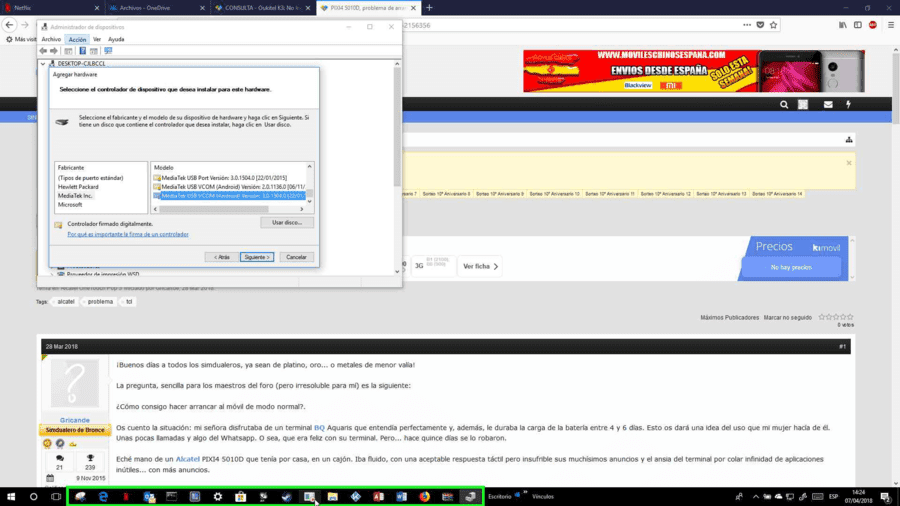Open the Archivo menu
This screenshot has width=900, height=506.
click(x=51, y=39)
